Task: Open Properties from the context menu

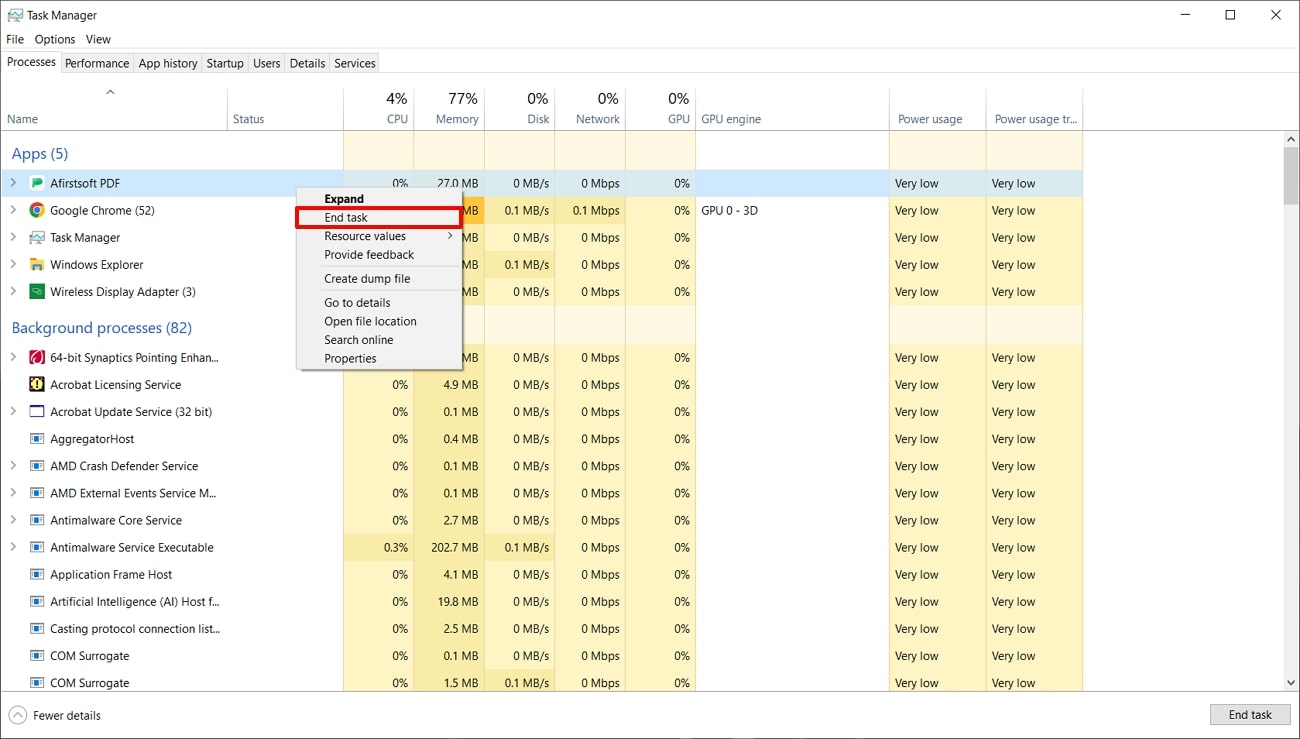Action: (379, 358)
